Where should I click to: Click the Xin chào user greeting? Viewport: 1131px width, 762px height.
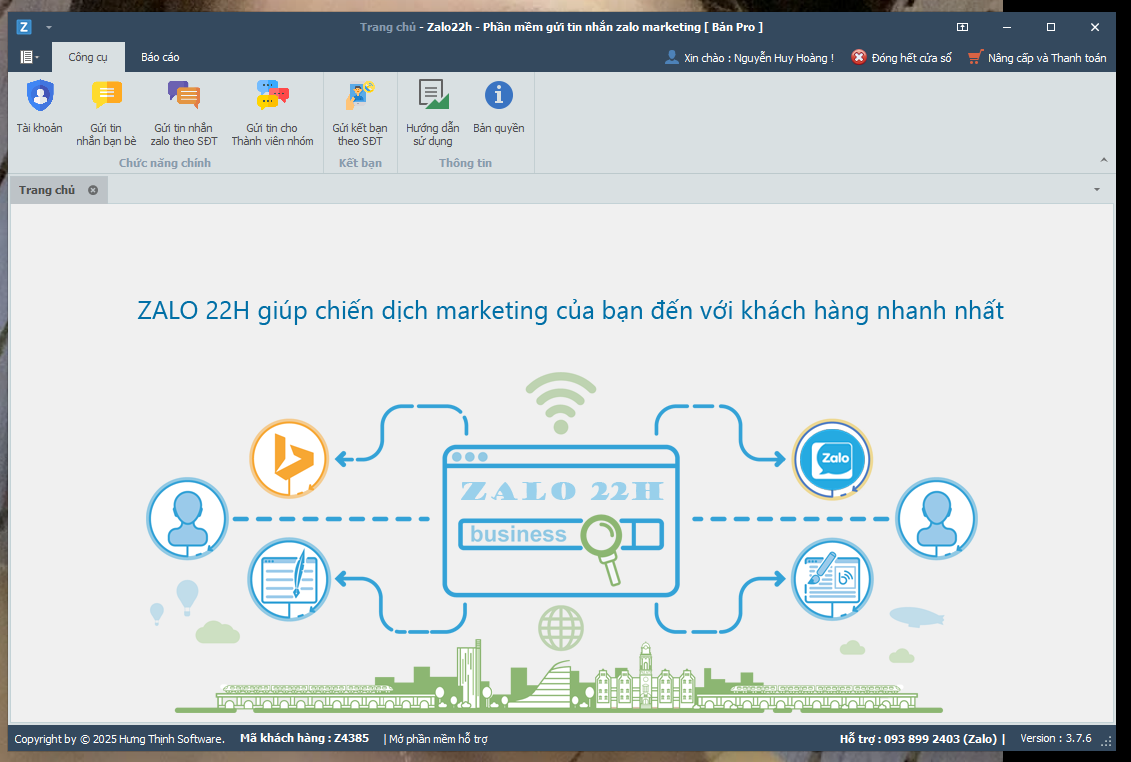point(749,58)
